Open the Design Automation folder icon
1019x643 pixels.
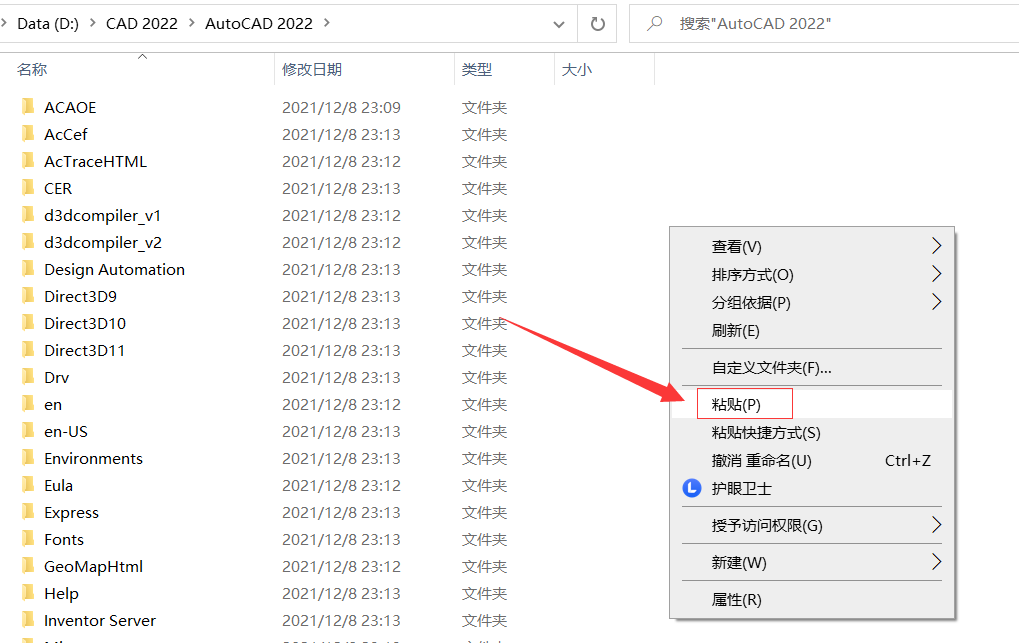pyautogui.click(x=30, y=268)
